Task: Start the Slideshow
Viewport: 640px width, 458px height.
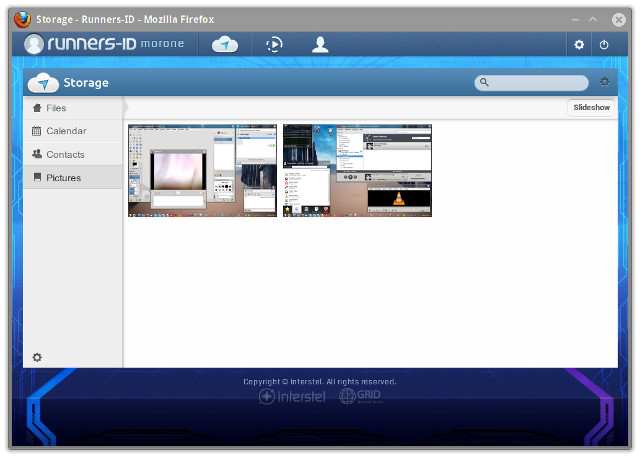Action: (591, 107)
